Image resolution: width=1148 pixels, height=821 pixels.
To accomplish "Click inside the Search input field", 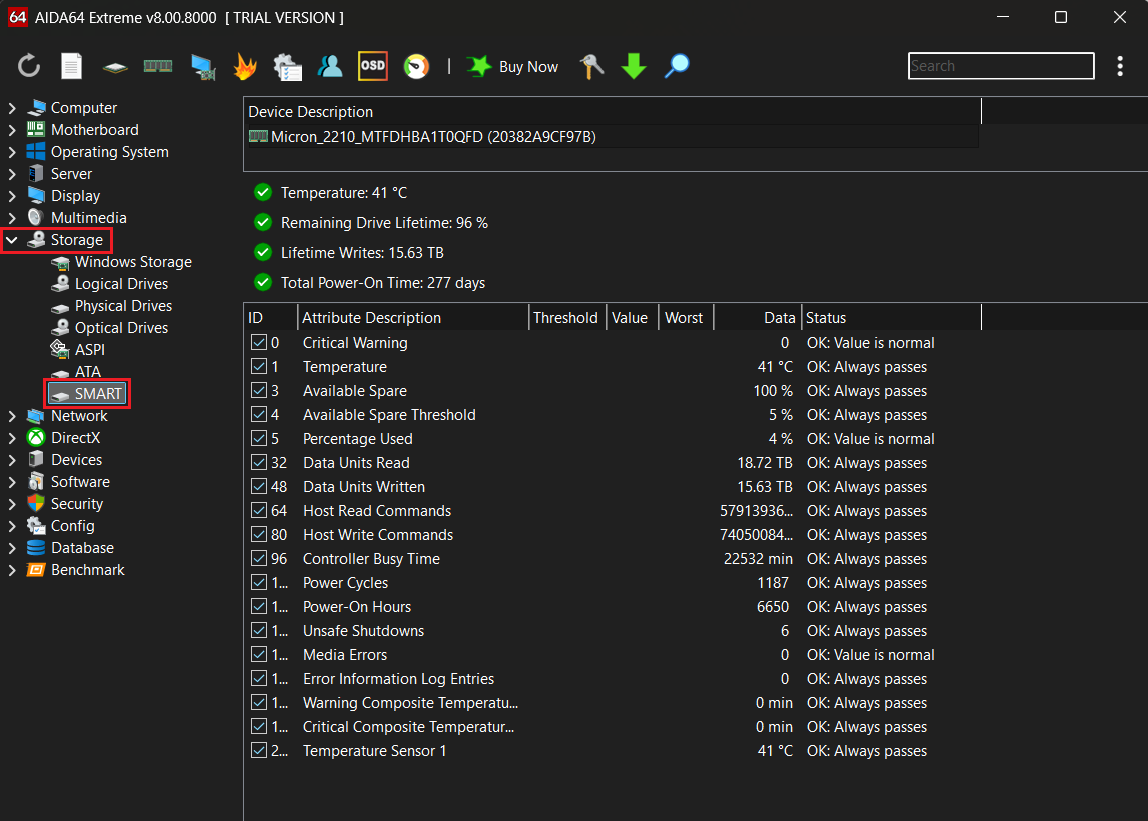I will [1000, 66].
